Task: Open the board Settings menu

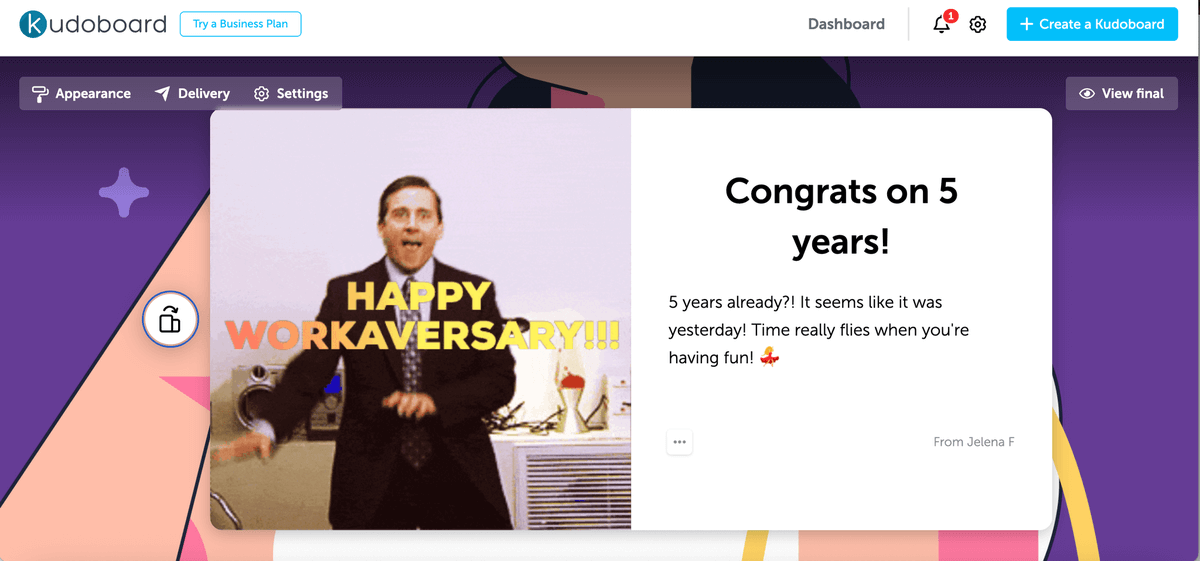Action: click(291, 94)
